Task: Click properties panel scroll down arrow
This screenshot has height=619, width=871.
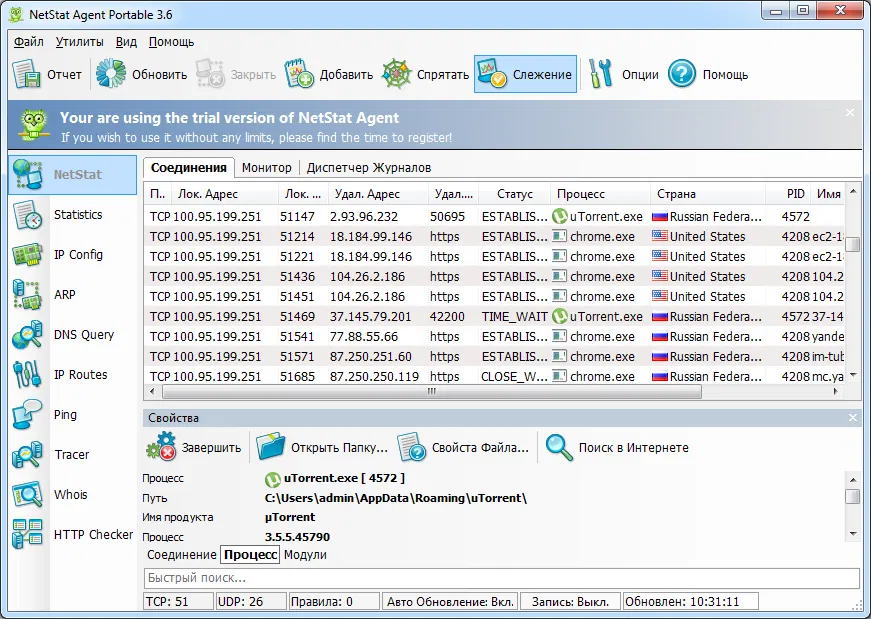Action: point(853,534)
